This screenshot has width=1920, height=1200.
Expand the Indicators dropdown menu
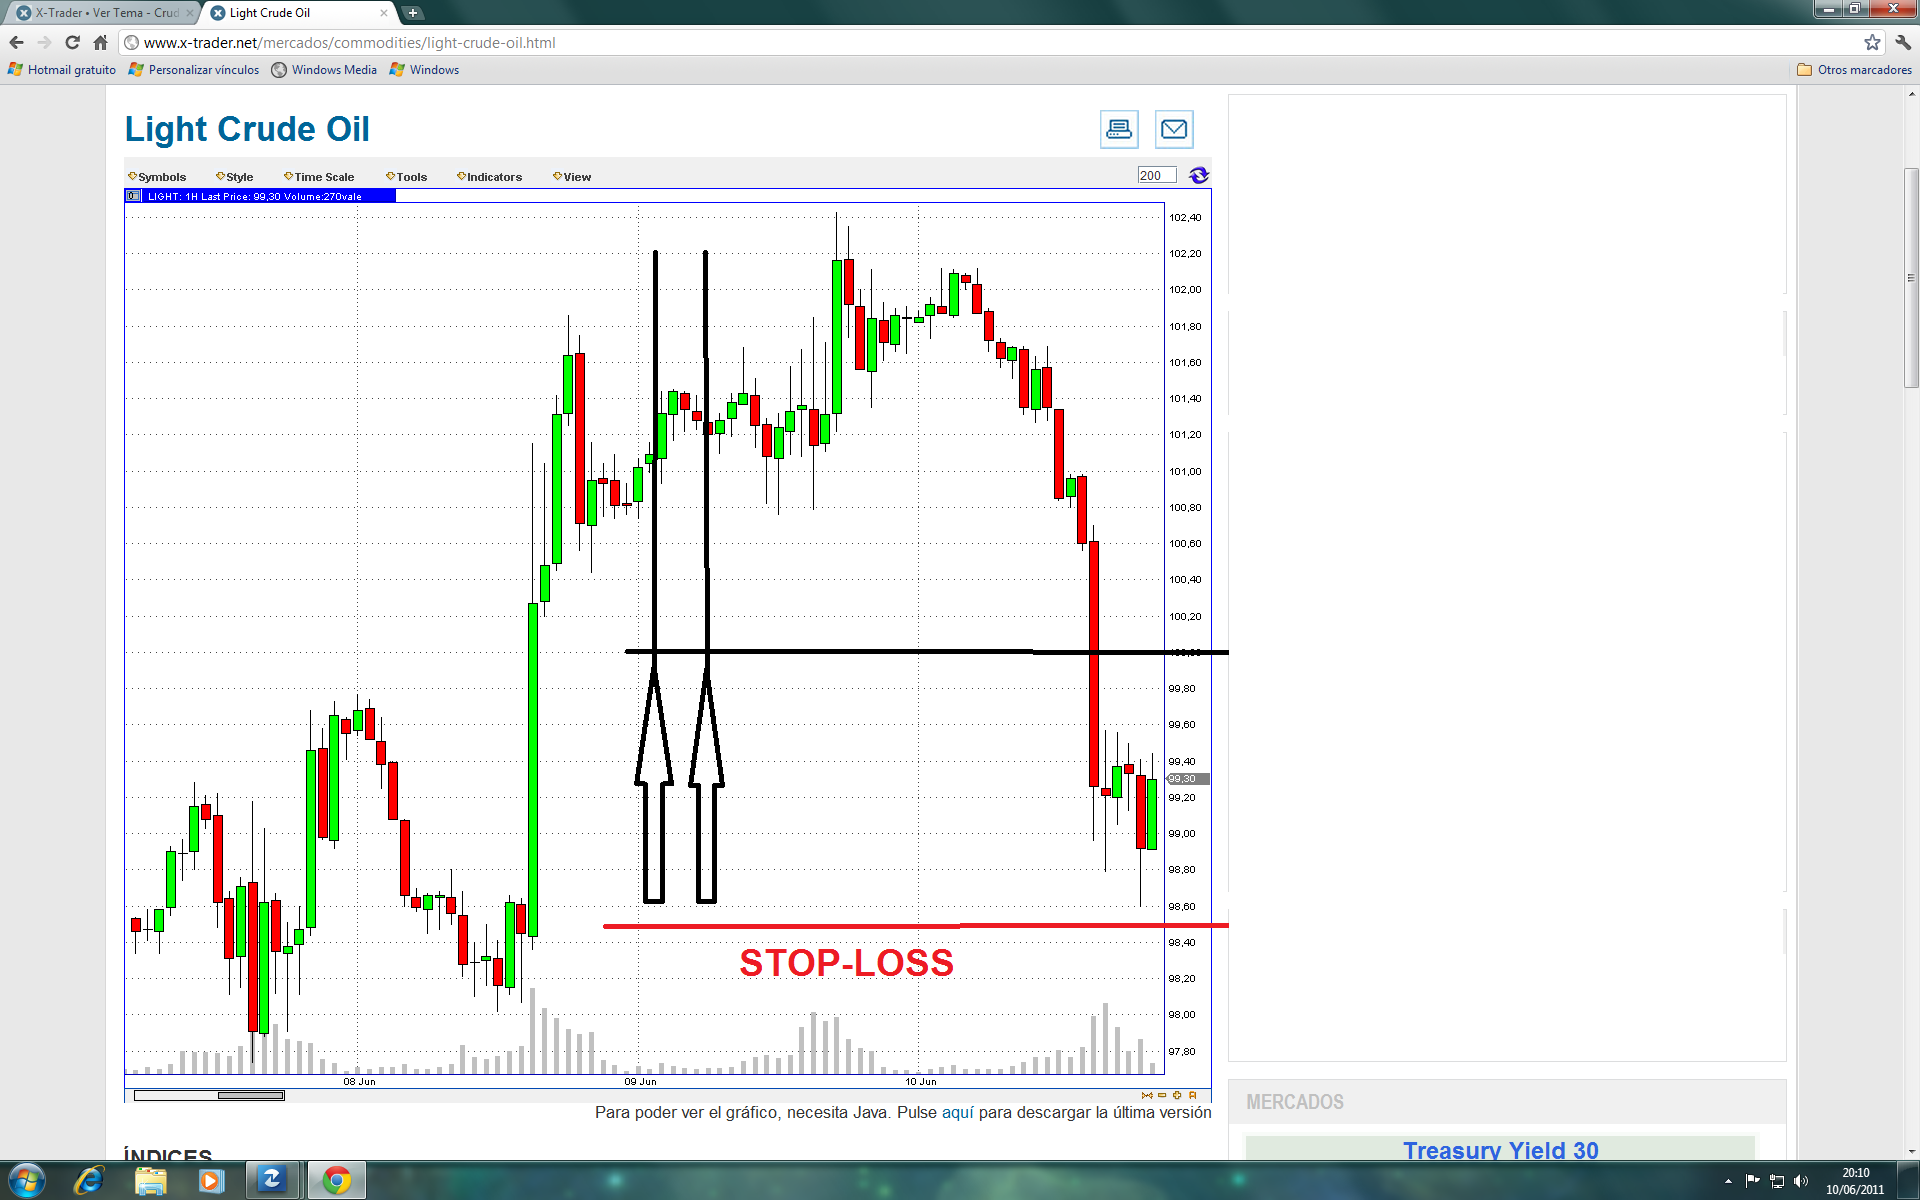point(490,177)
